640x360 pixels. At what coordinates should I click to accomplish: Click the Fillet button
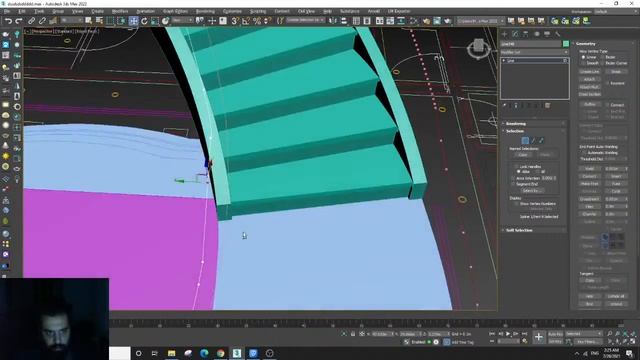click(x=590, y=207)
